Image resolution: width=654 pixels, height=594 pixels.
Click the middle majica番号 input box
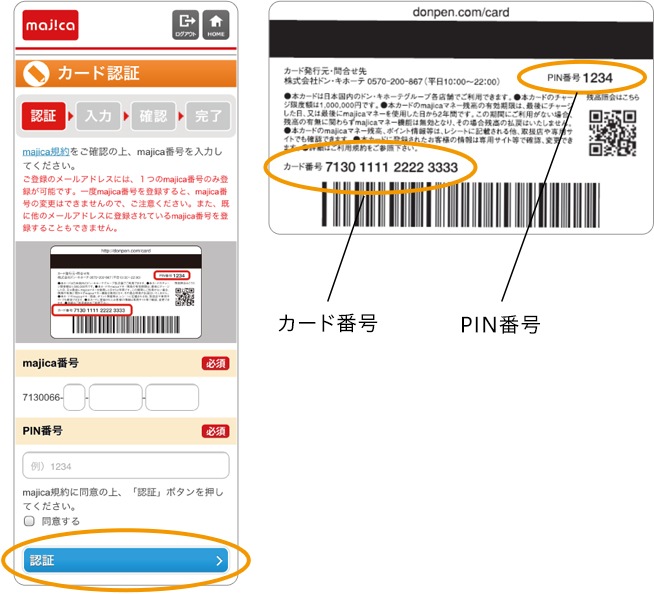tap(115, 397)
